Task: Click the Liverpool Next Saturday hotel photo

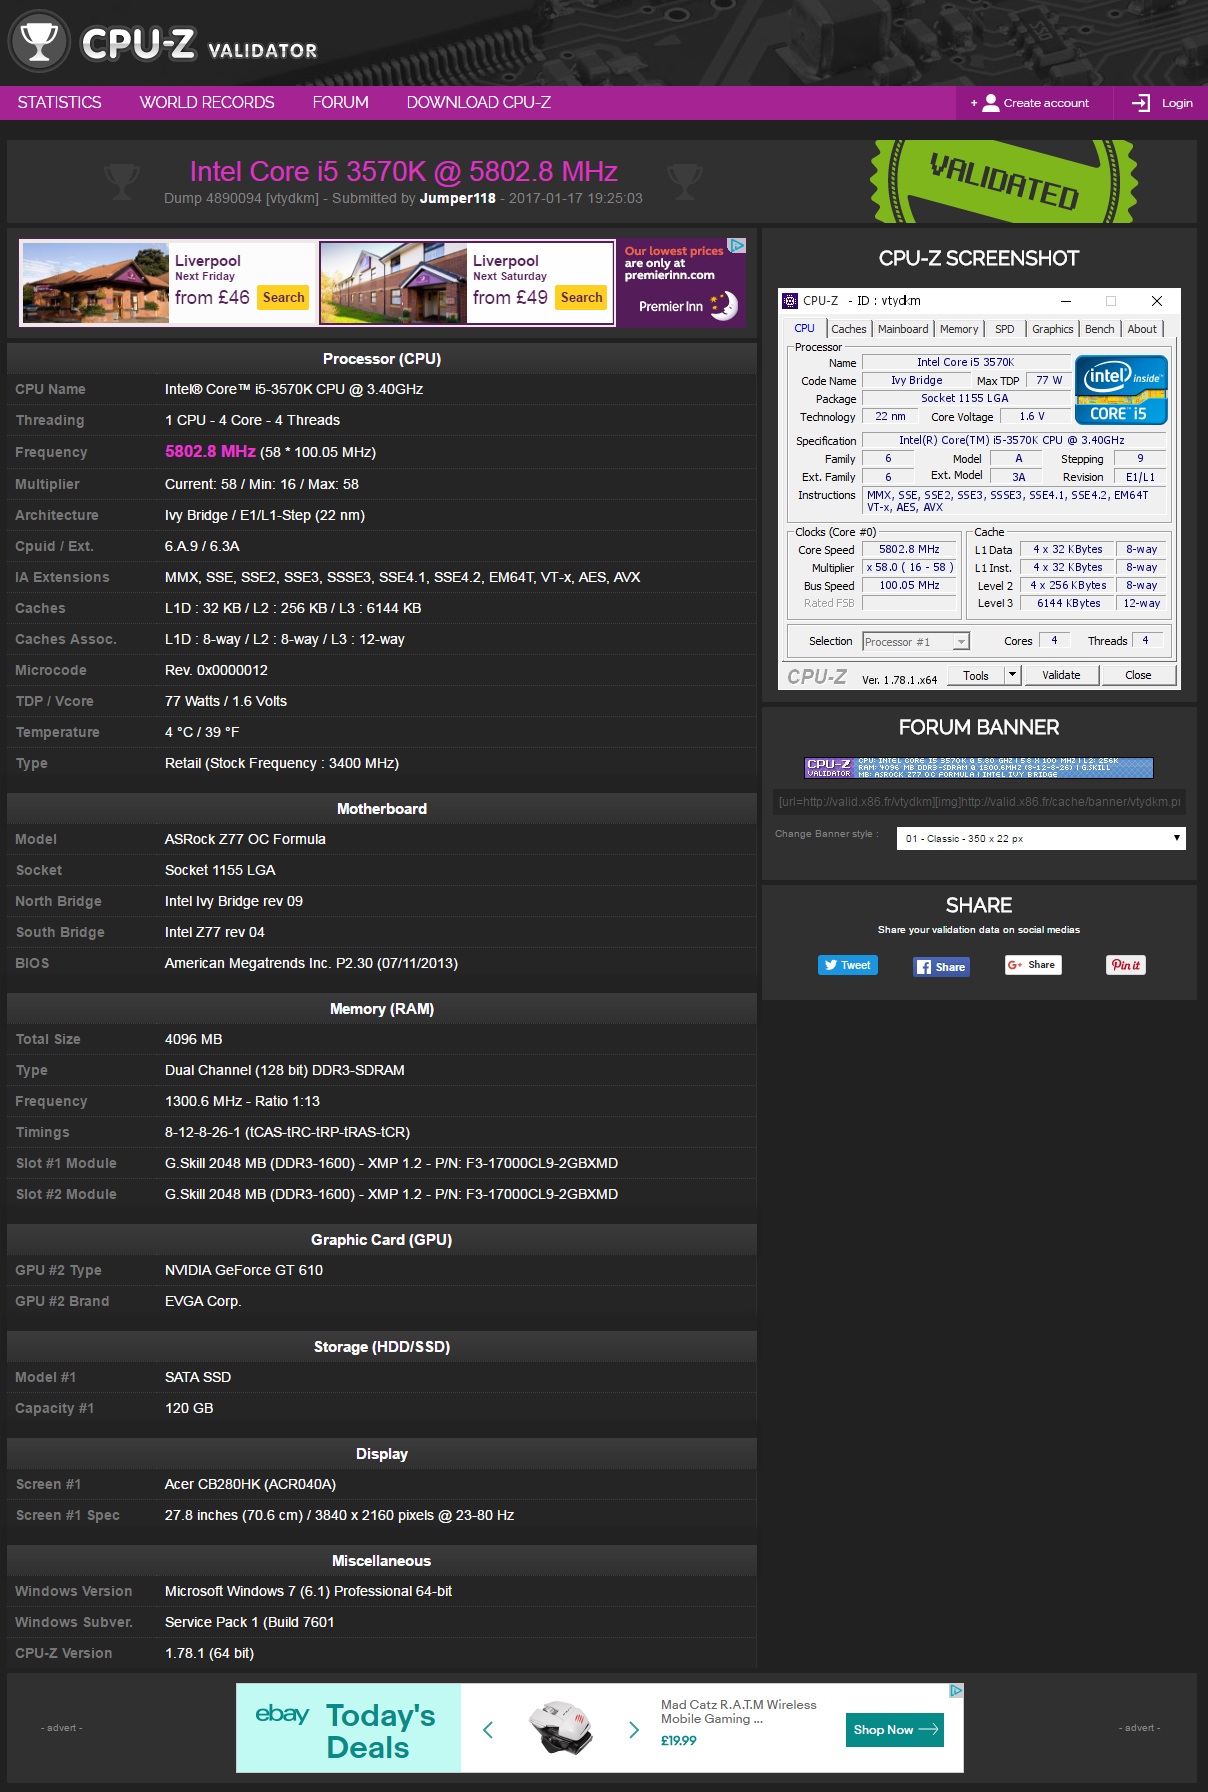Action: (x=394, y=283)
